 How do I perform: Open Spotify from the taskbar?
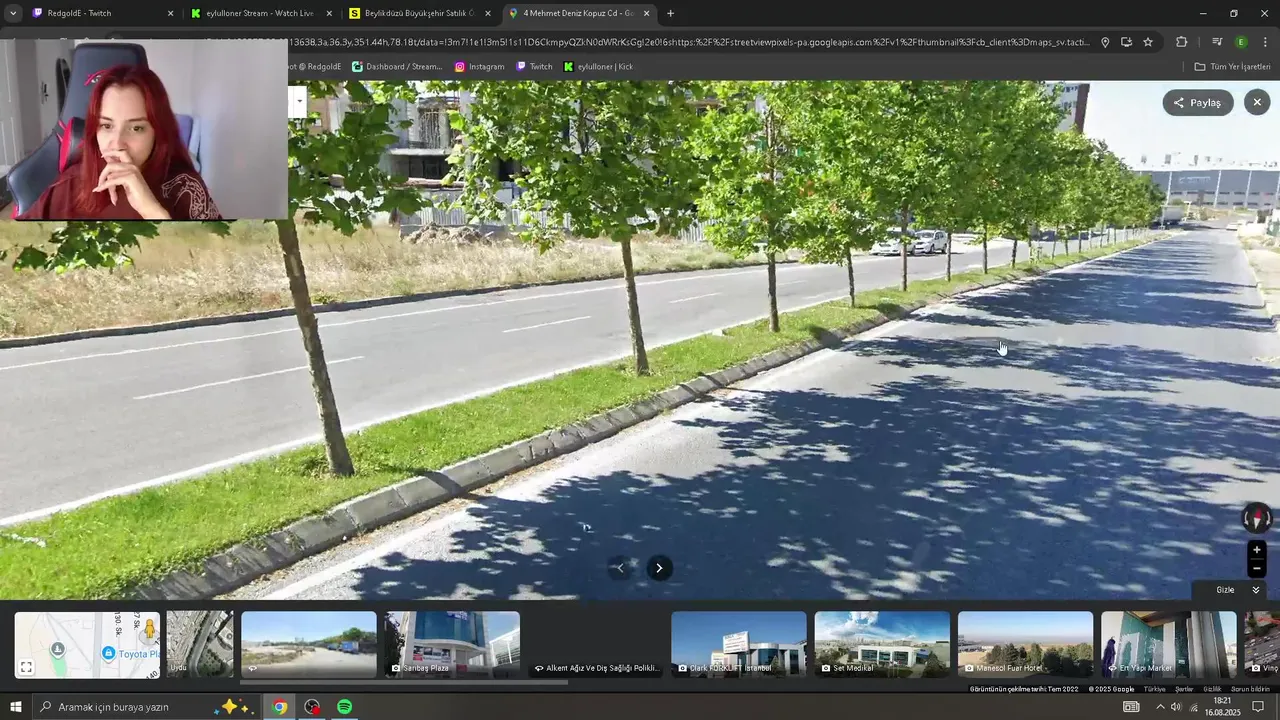tap(344, 707)
